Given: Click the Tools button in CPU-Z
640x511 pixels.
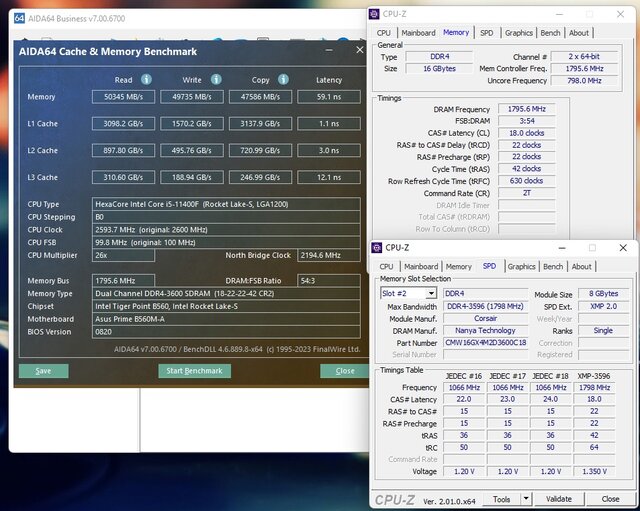Looking at the screenshot, I should tap(501, 499).
